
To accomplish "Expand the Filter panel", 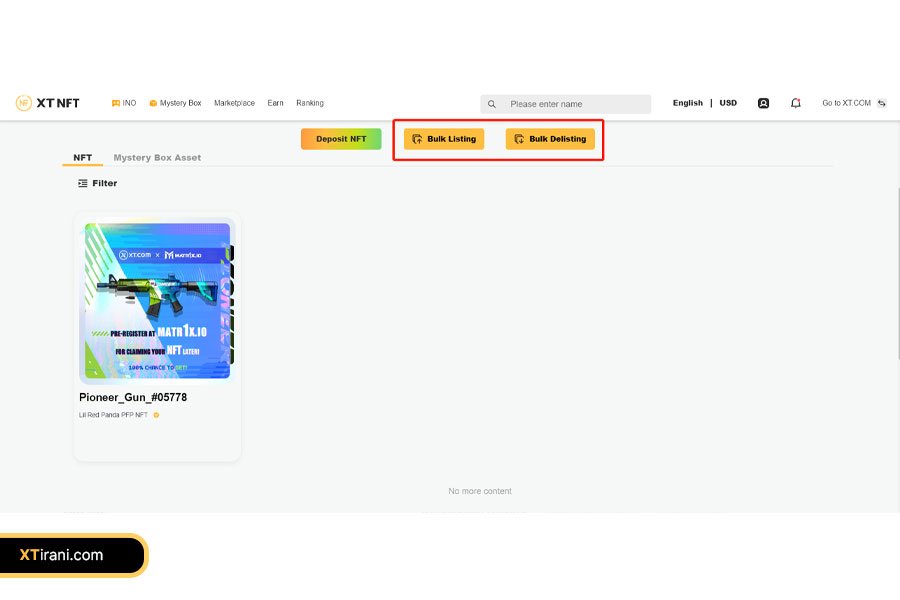I will pos(98,183).
